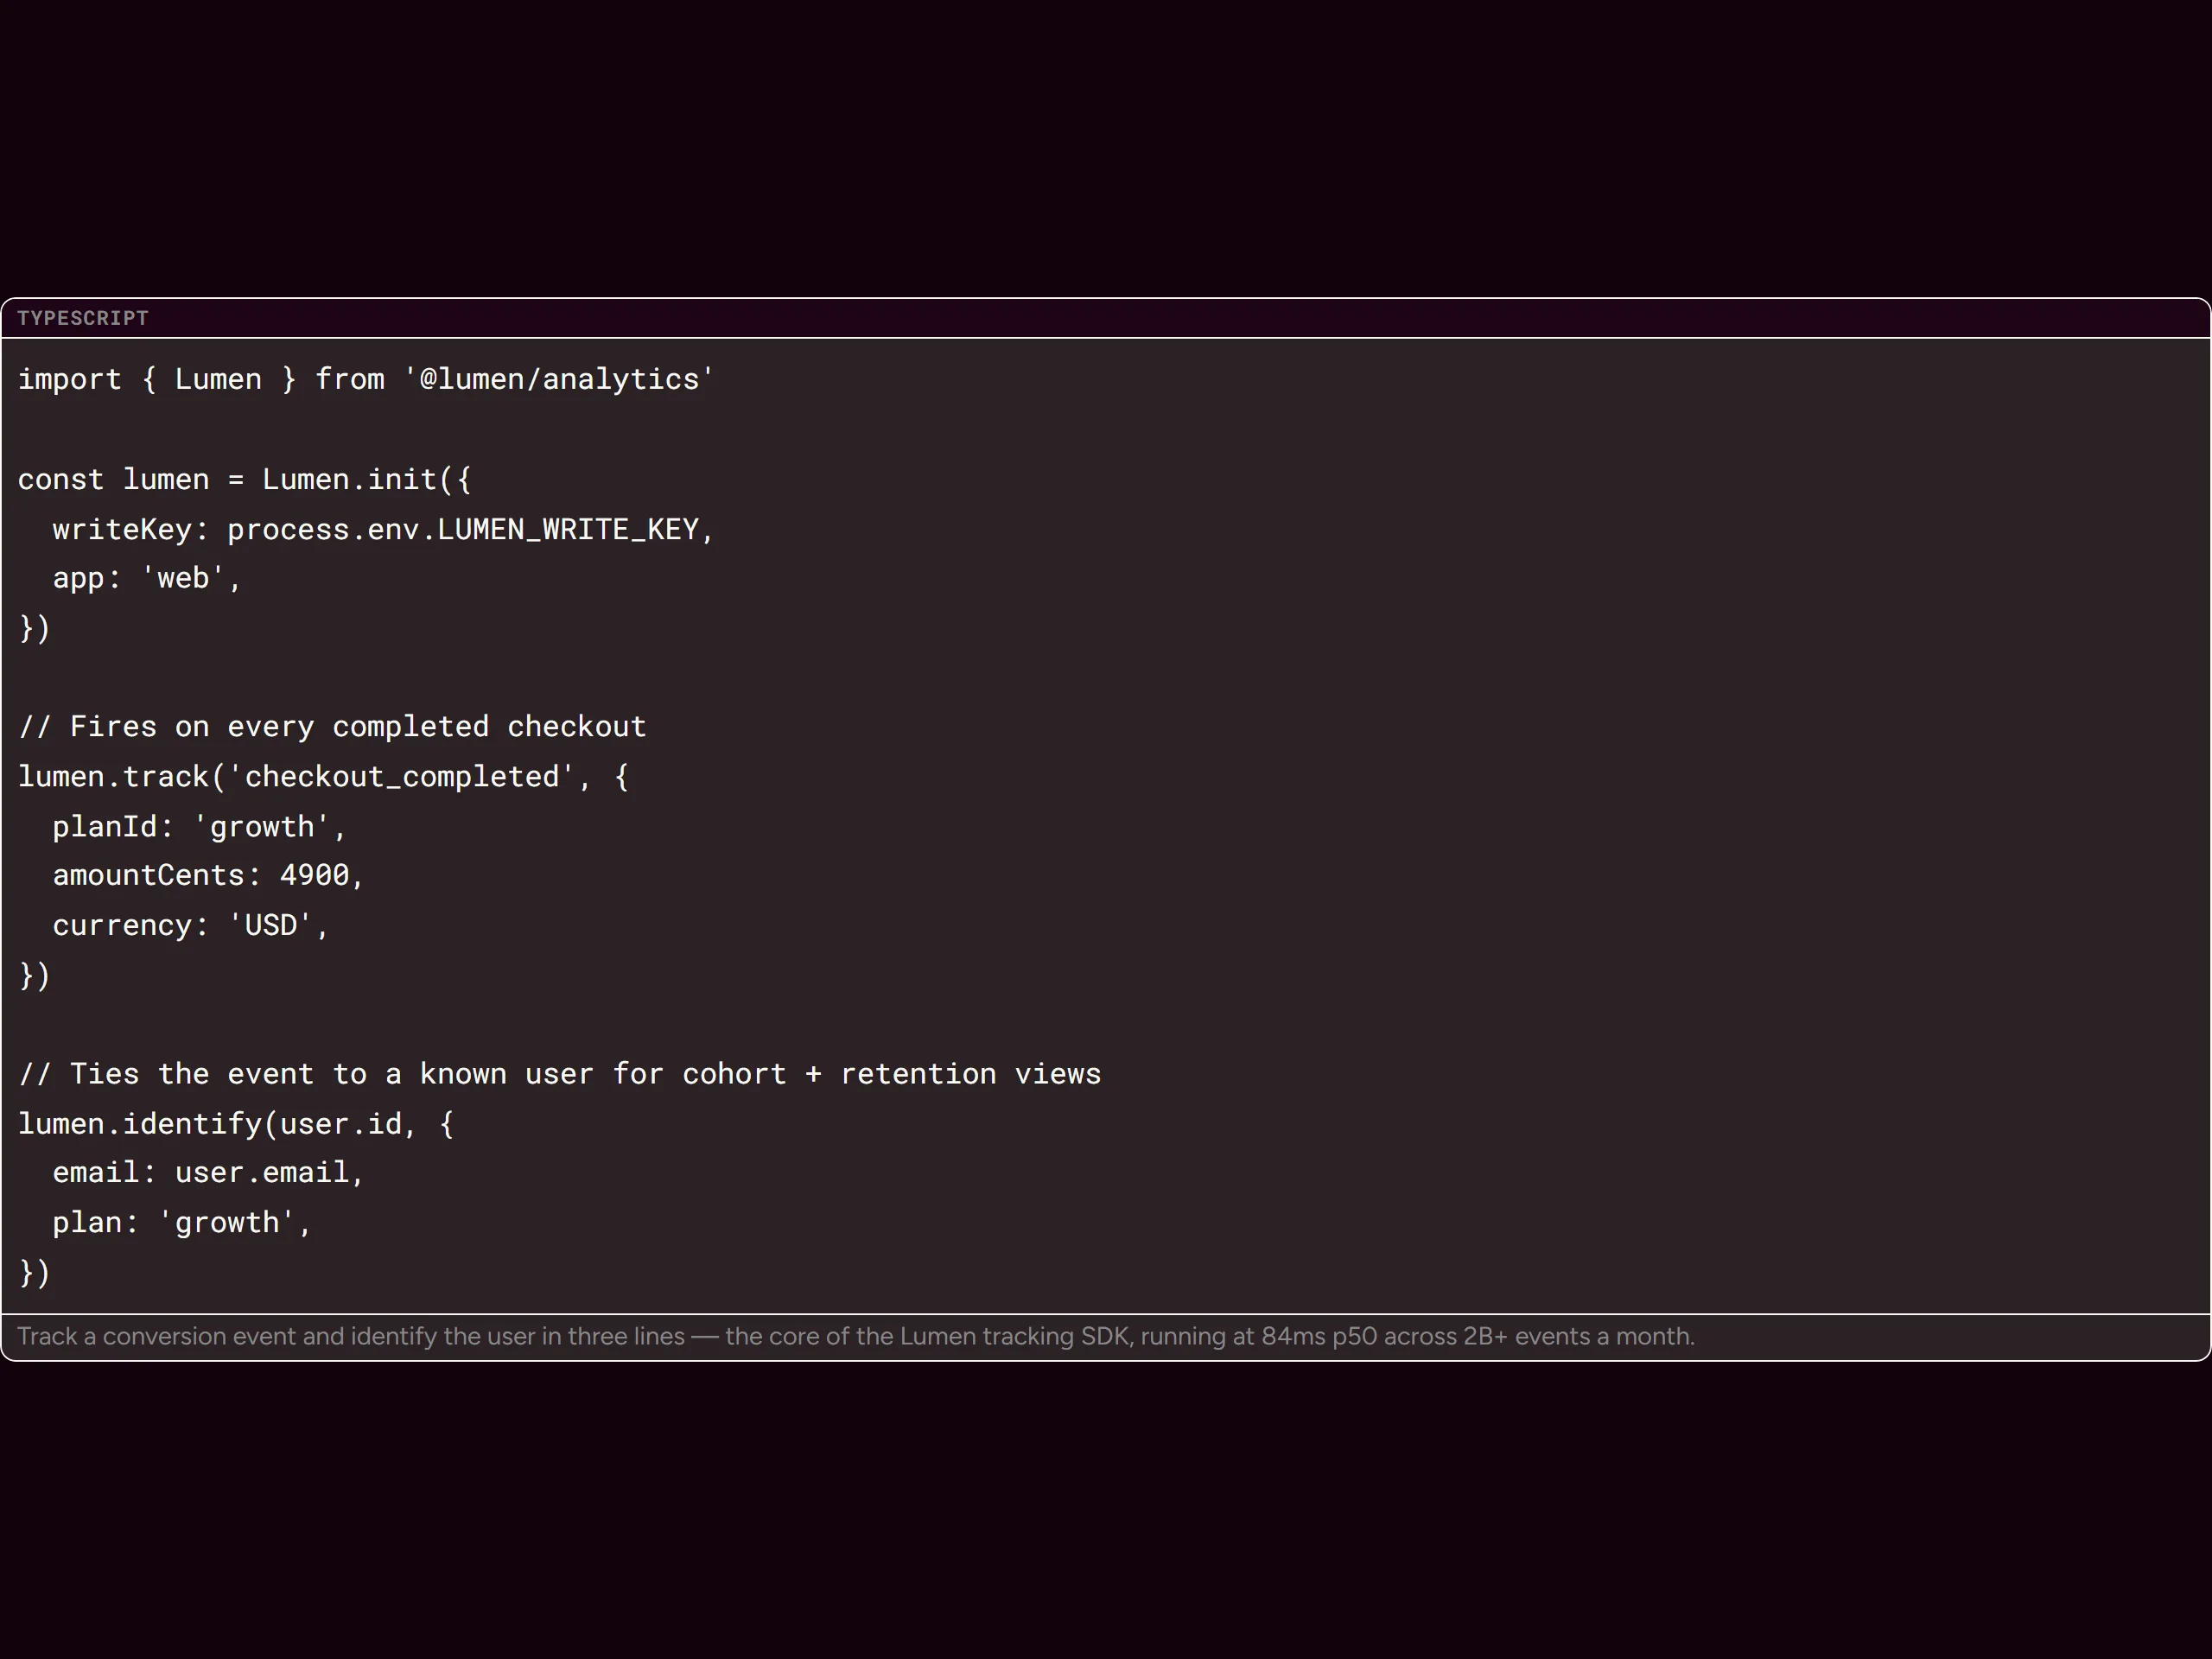2212x1659 pixels.
Task: Click the TYPESCRIPT language label
Action: tap(83, 318)
